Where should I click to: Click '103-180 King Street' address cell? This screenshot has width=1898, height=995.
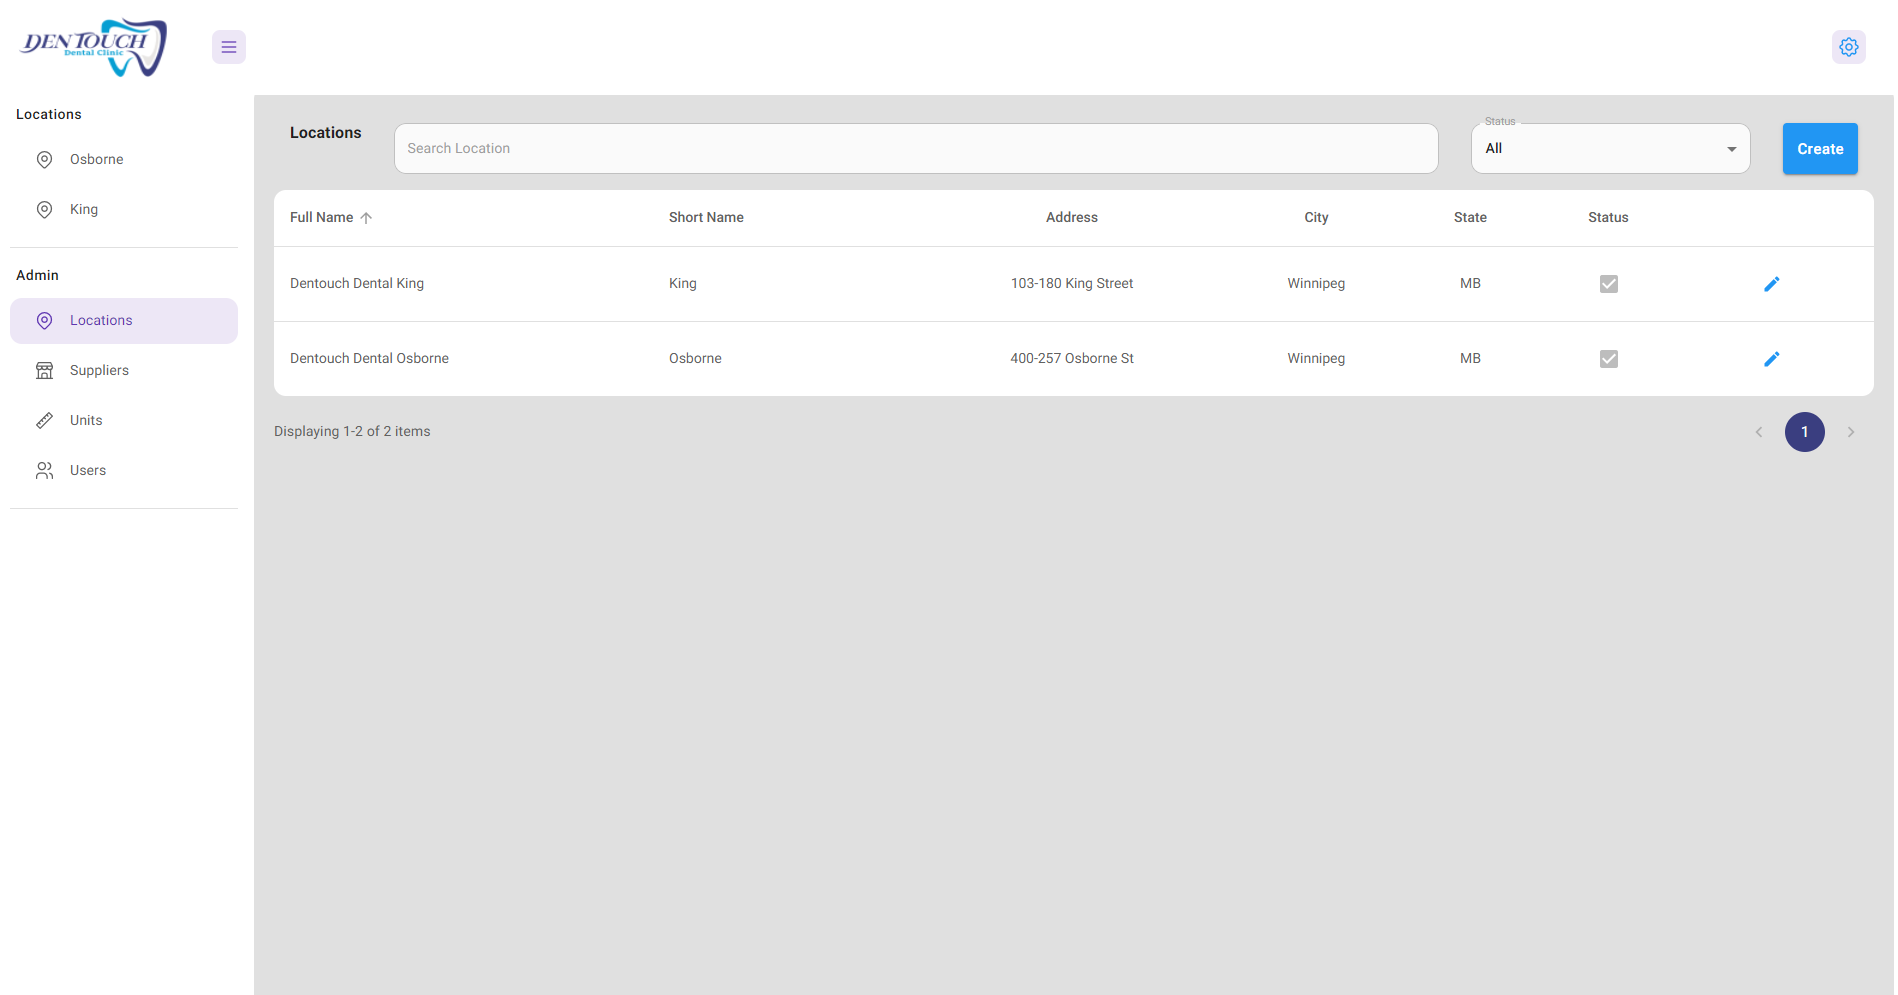(x=1072, y=284)
